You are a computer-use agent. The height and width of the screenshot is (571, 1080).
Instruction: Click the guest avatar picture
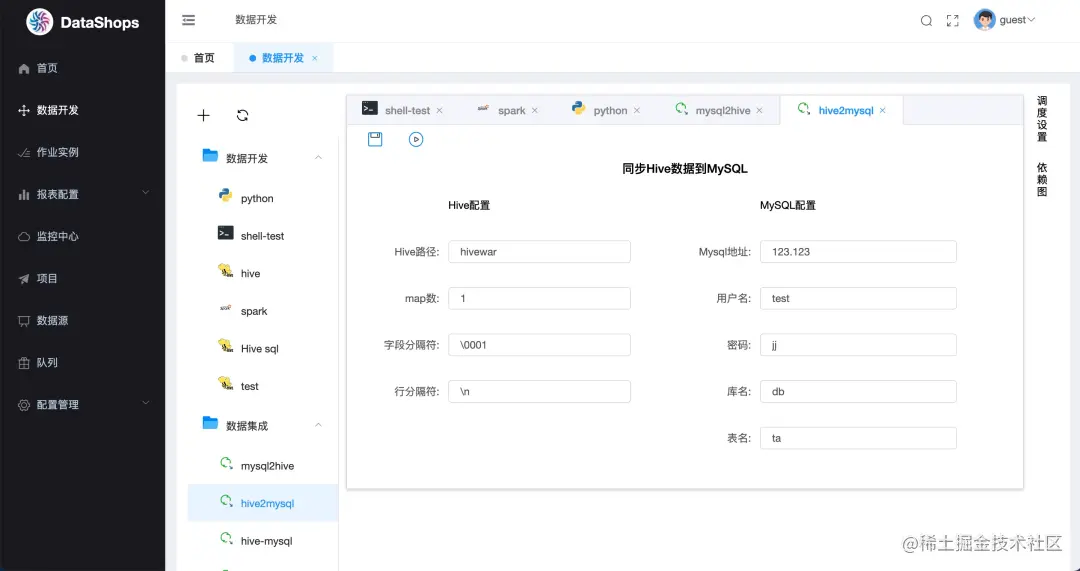[984, 20]
